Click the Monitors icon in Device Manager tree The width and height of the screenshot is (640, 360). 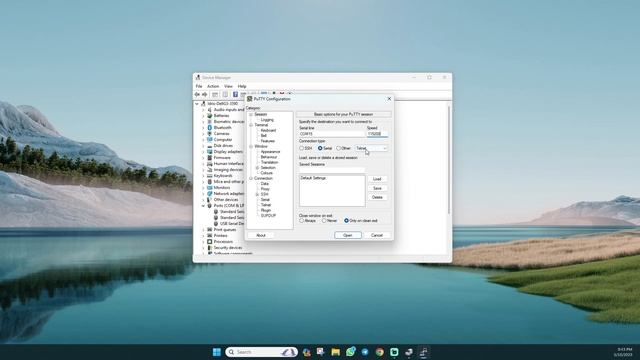pos(209,187)
